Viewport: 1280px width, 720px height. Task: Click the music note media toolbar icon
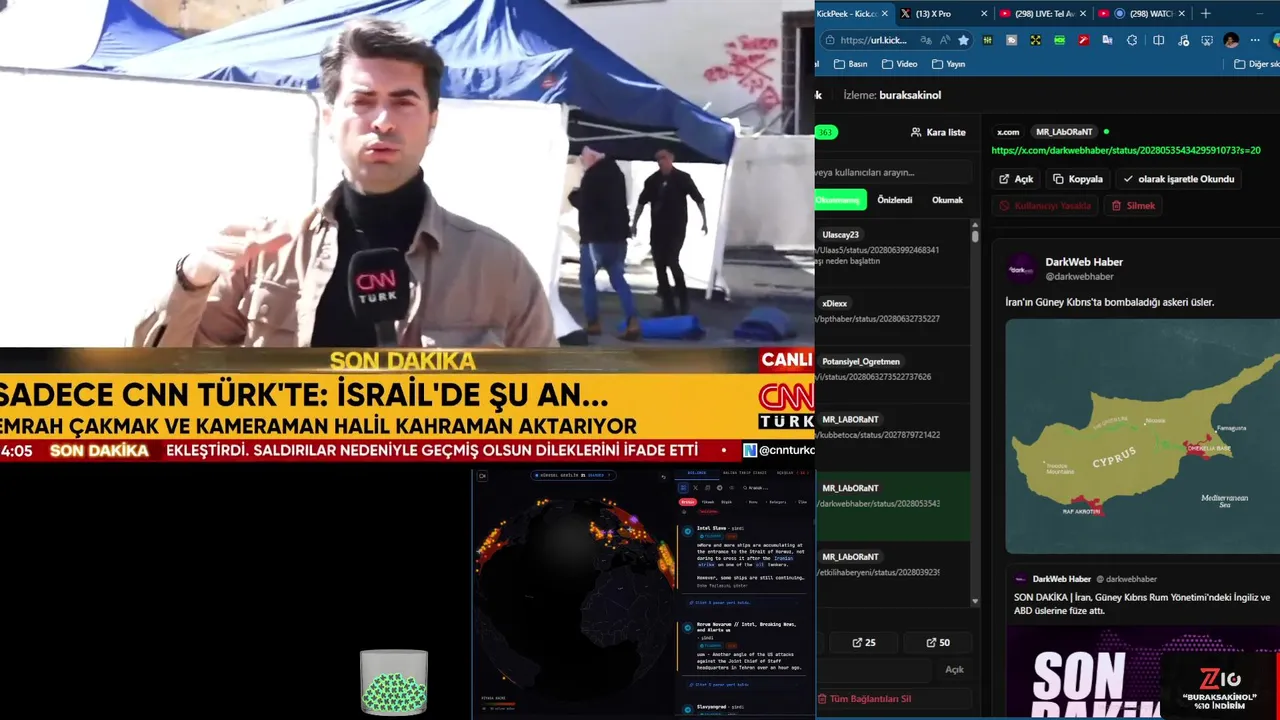tap(1183, 40)
